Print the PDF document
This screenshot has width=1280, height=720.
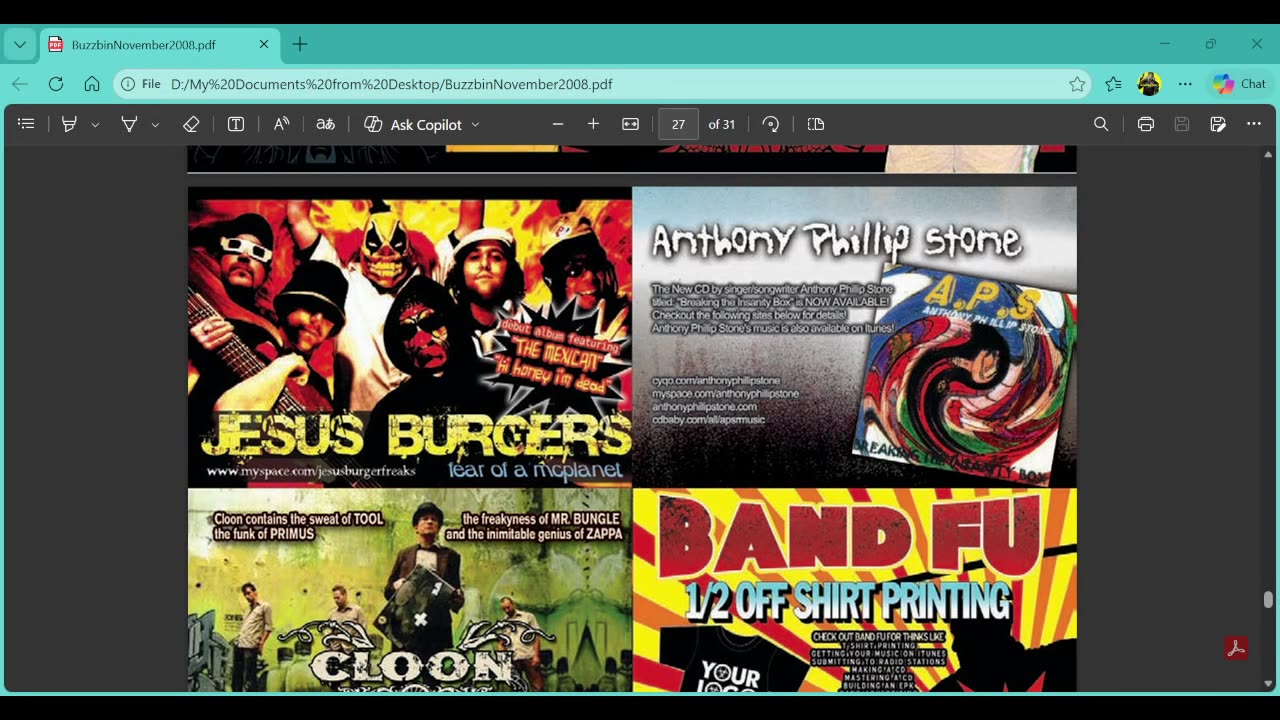tap(1146, 124)
